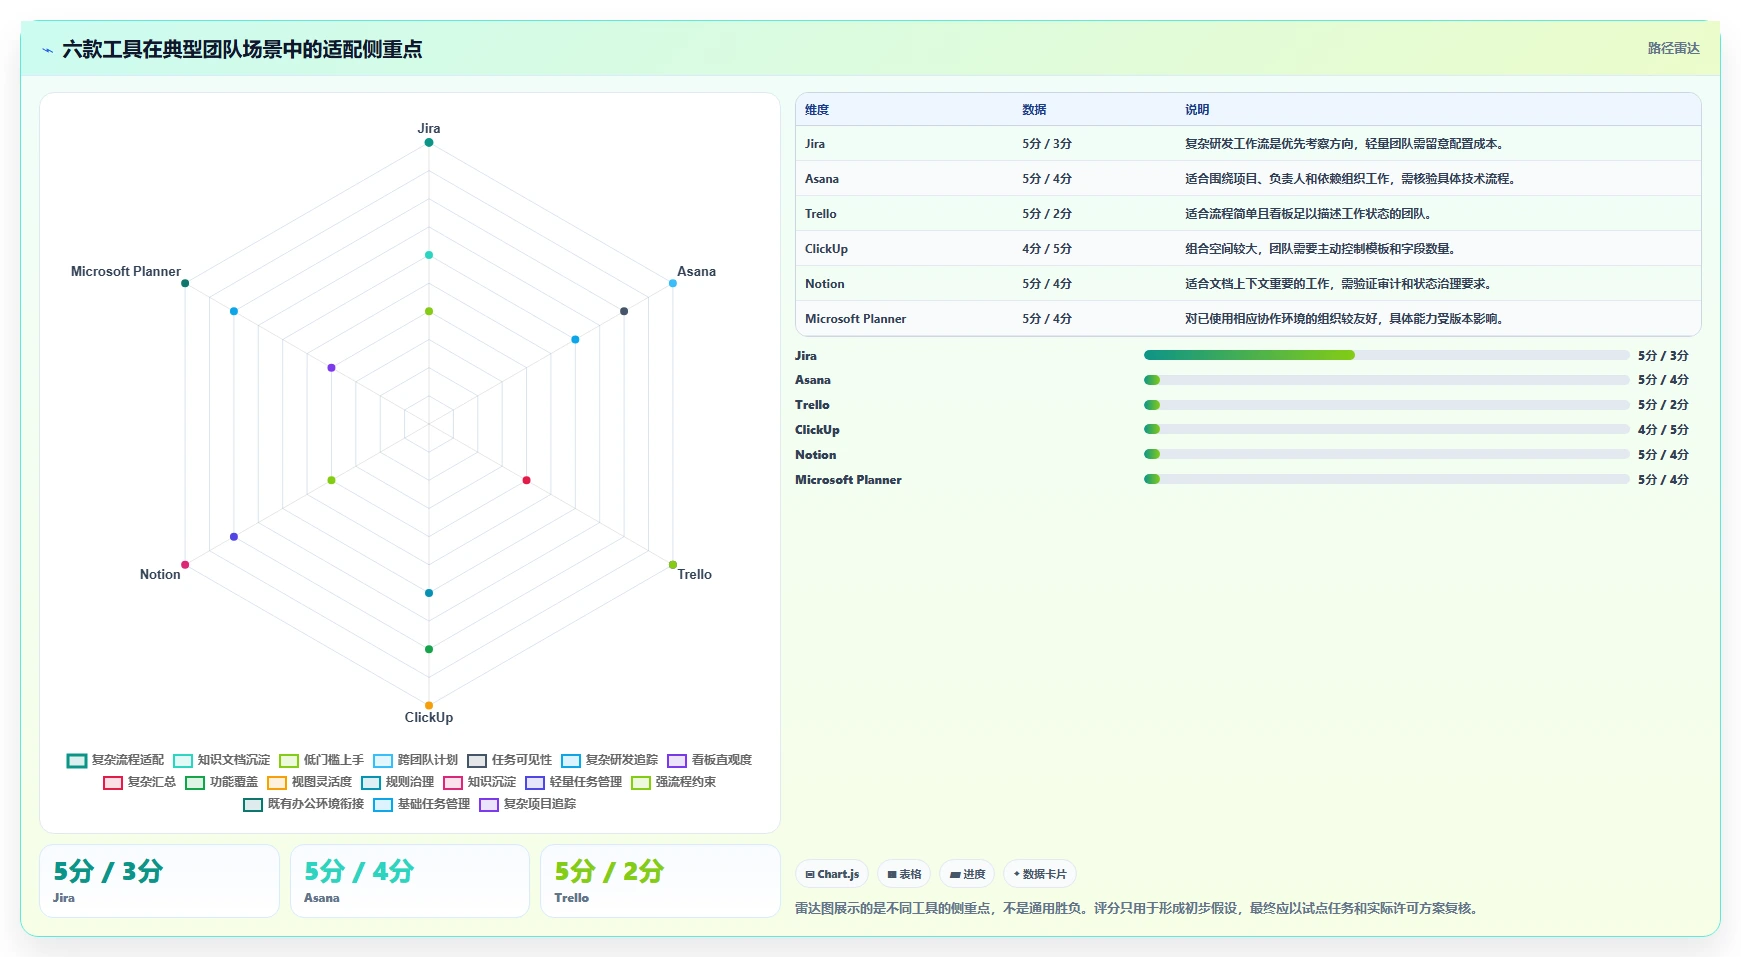
Task: Open the Asana 5分 / 4分 data card
Action: click(x=410, y=881)
